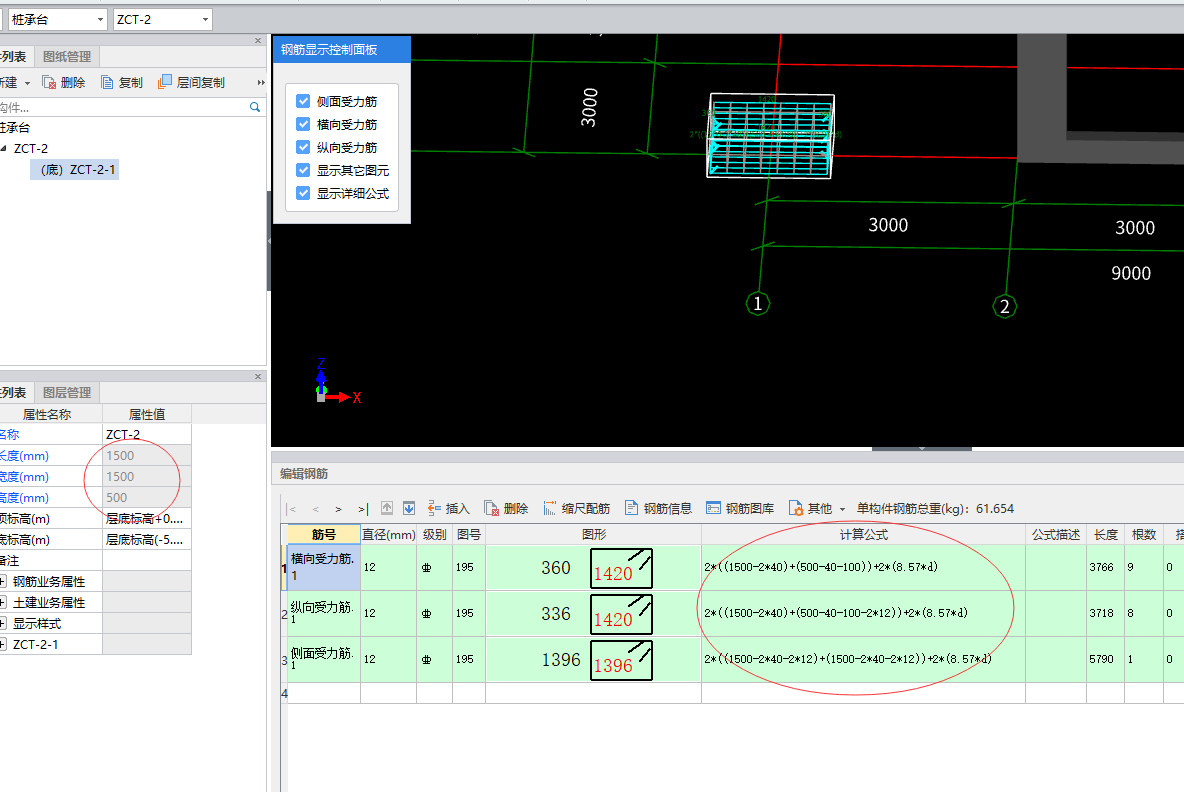Uncheck 侧面受力筋 checkbox
This screenshot has height=792, width=1184.
click(303, 101)
